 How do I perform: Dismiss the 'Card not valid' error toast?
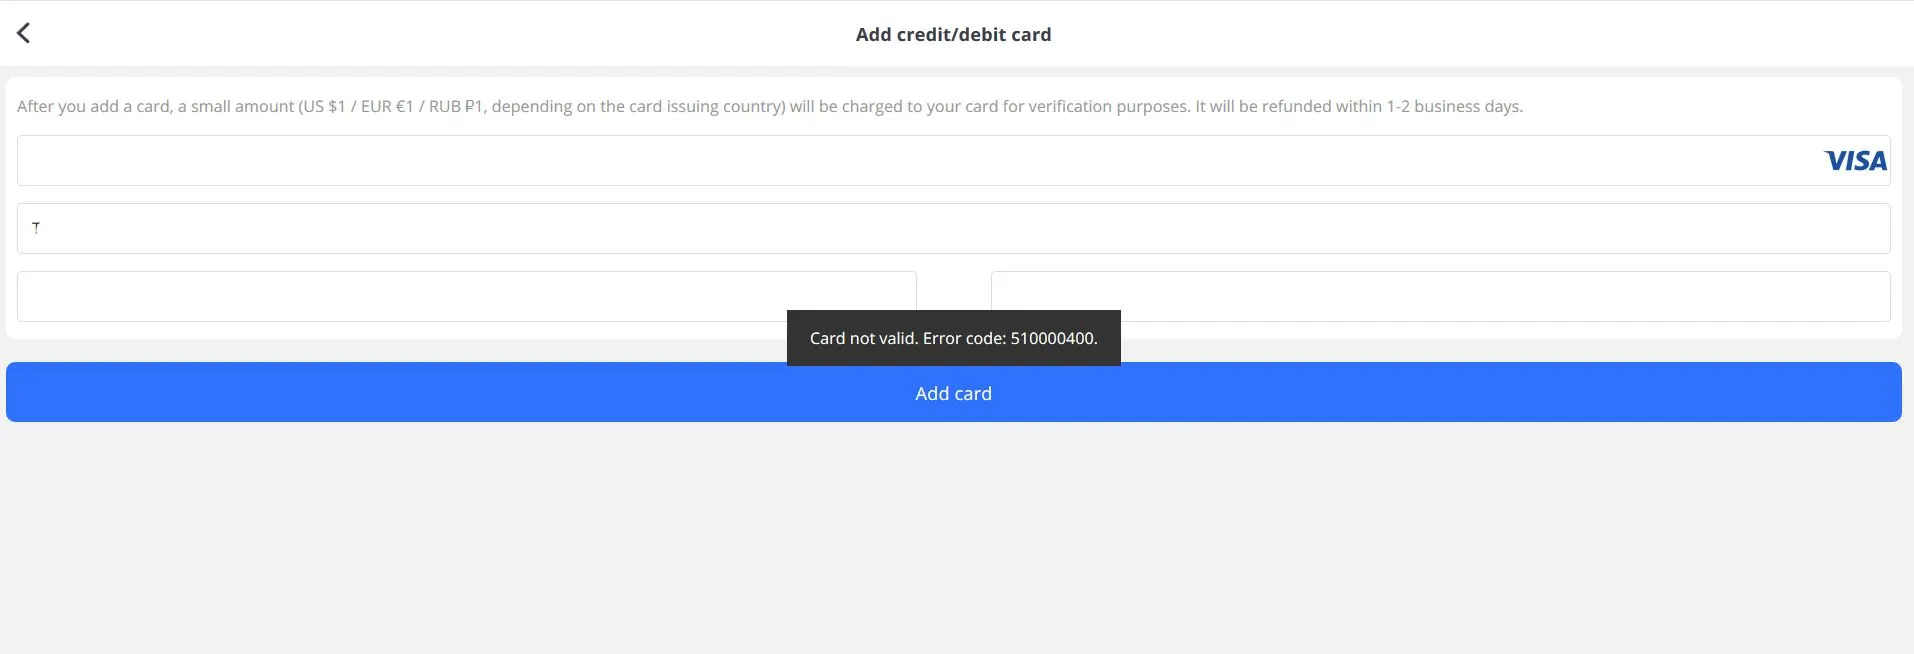tap(953, 338)
